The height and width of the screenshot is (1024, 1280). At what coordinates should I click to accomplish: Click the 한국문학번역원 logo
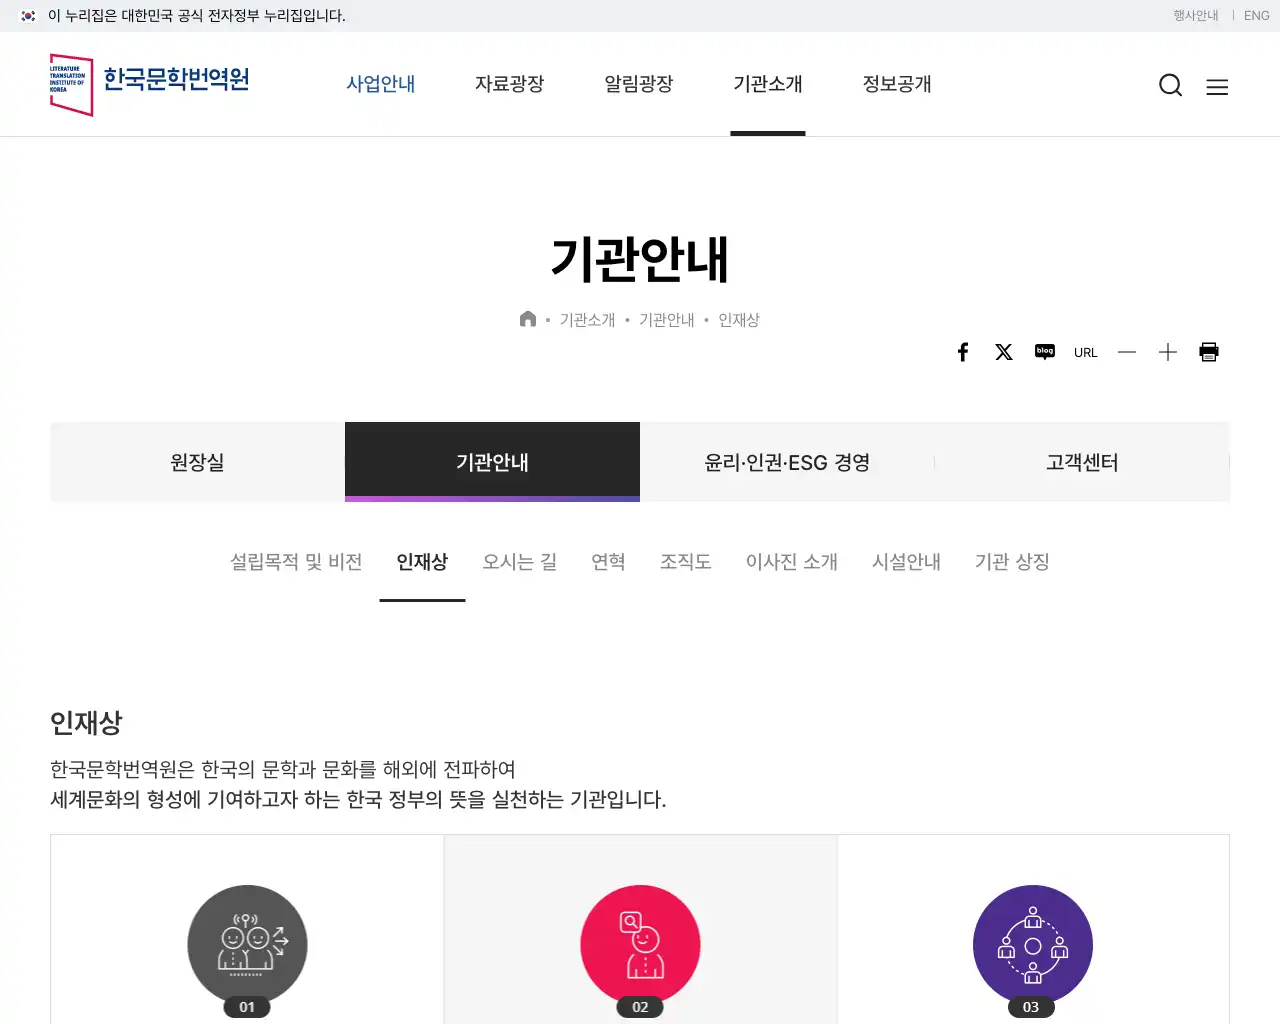150,85
